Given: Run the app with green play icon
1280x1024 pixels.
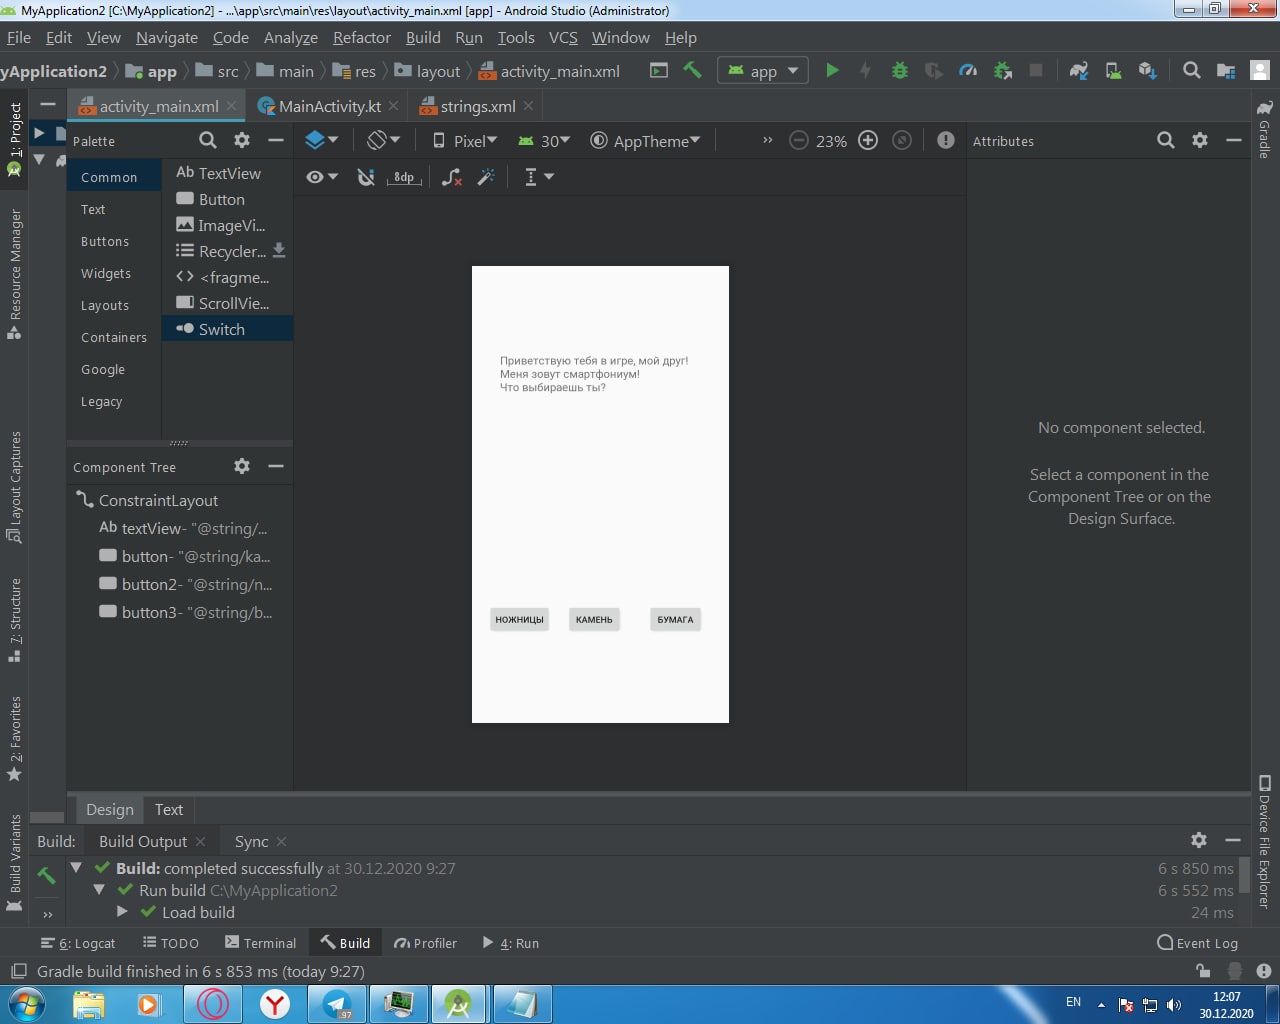Looking at the screenshot, I should tap(832, 70).
